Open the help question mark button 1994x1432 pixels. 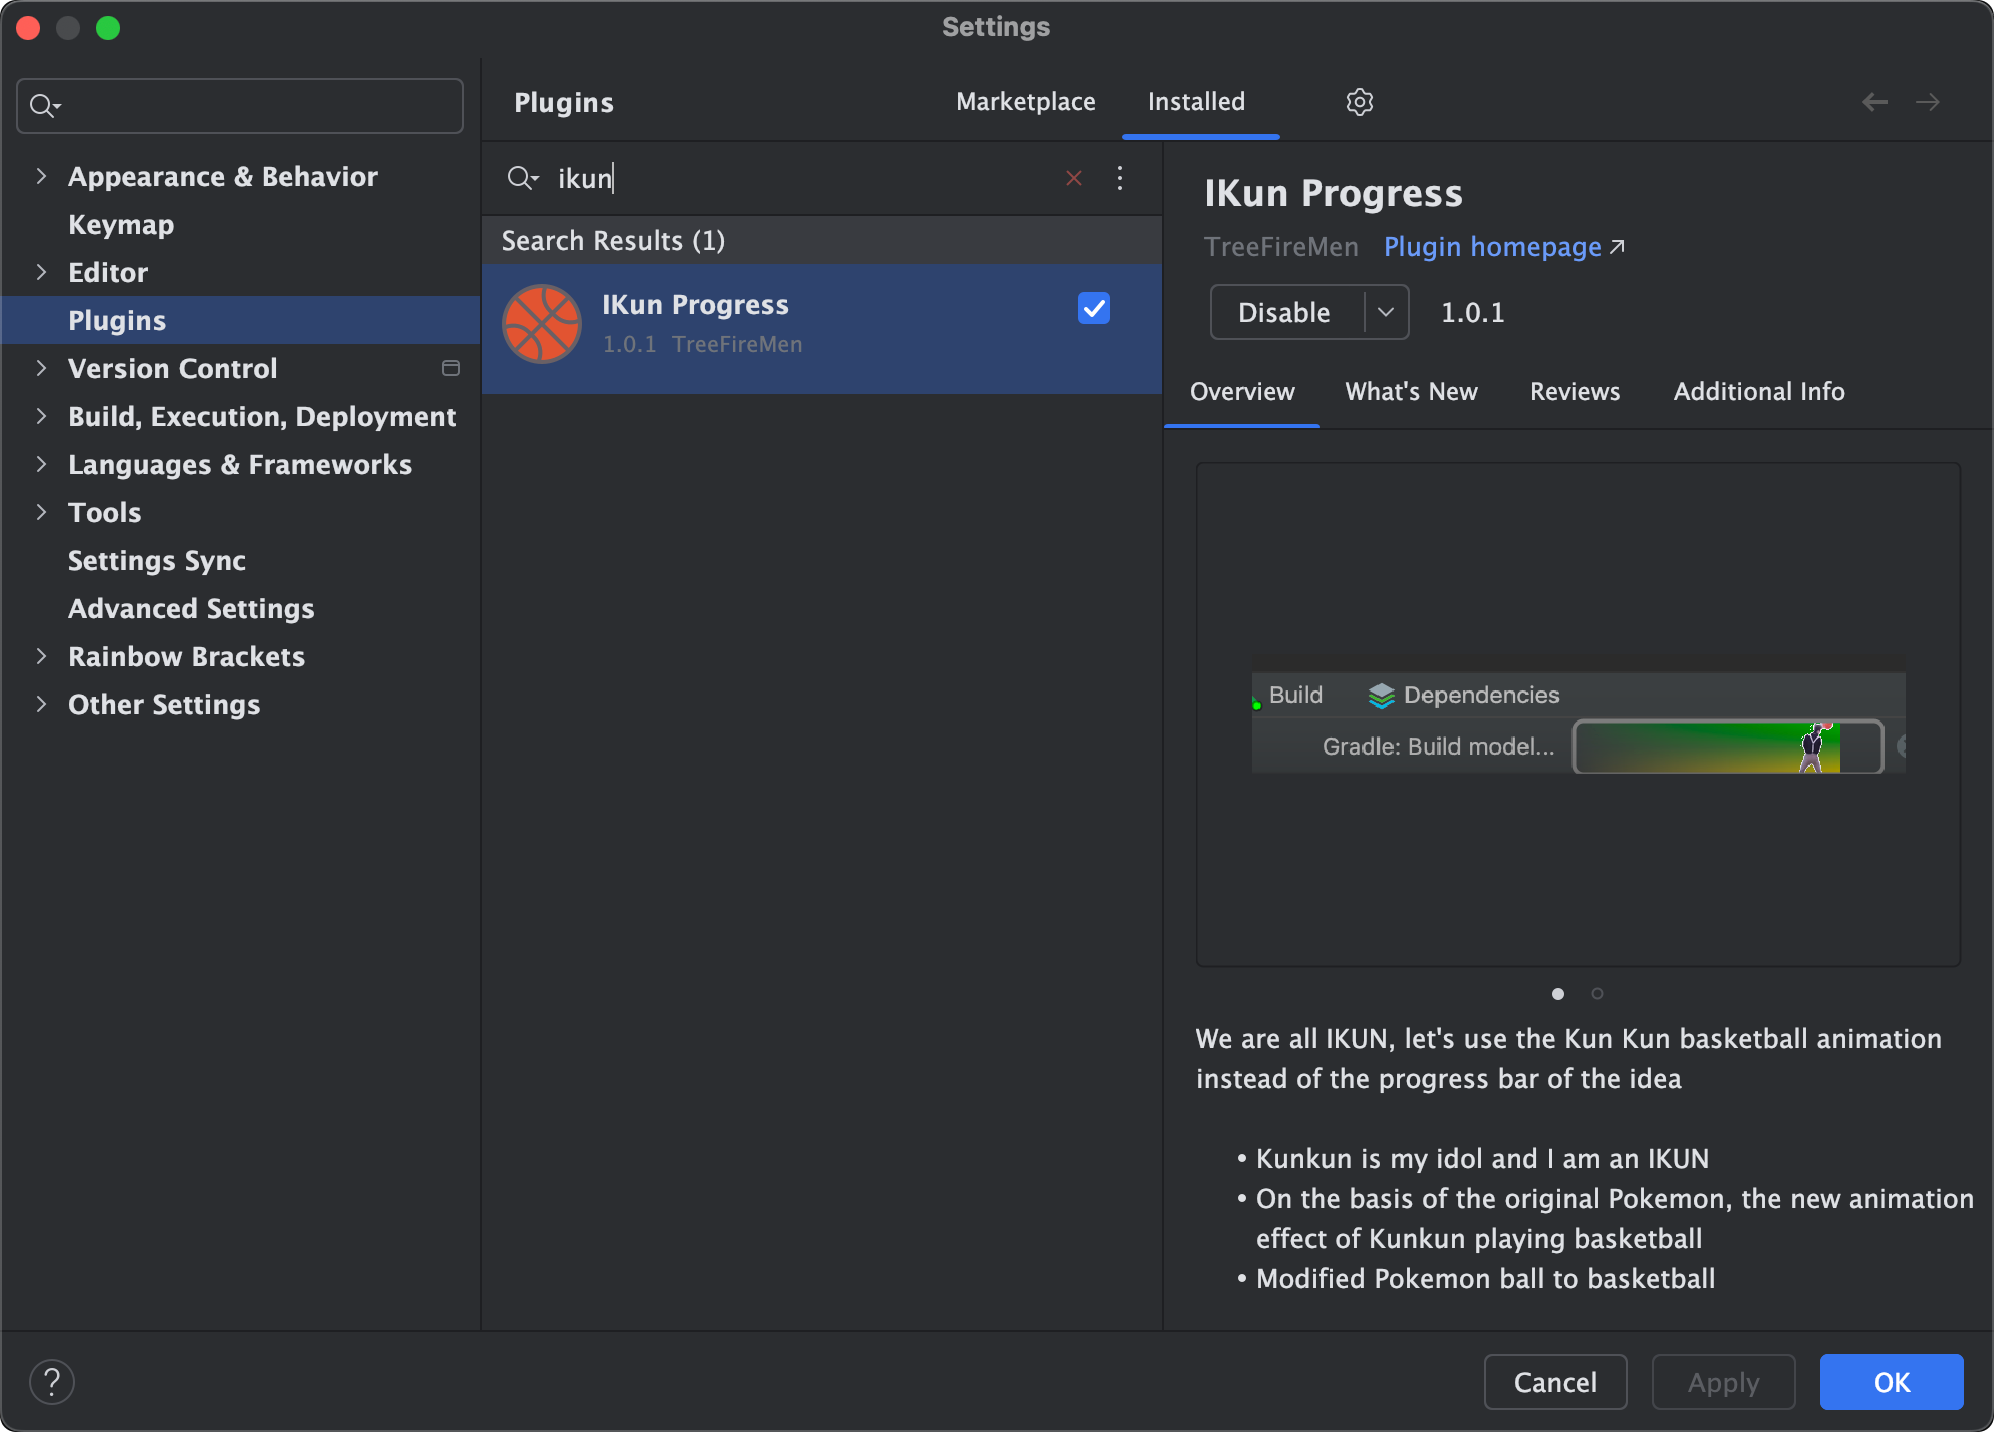coord(52,1382)
